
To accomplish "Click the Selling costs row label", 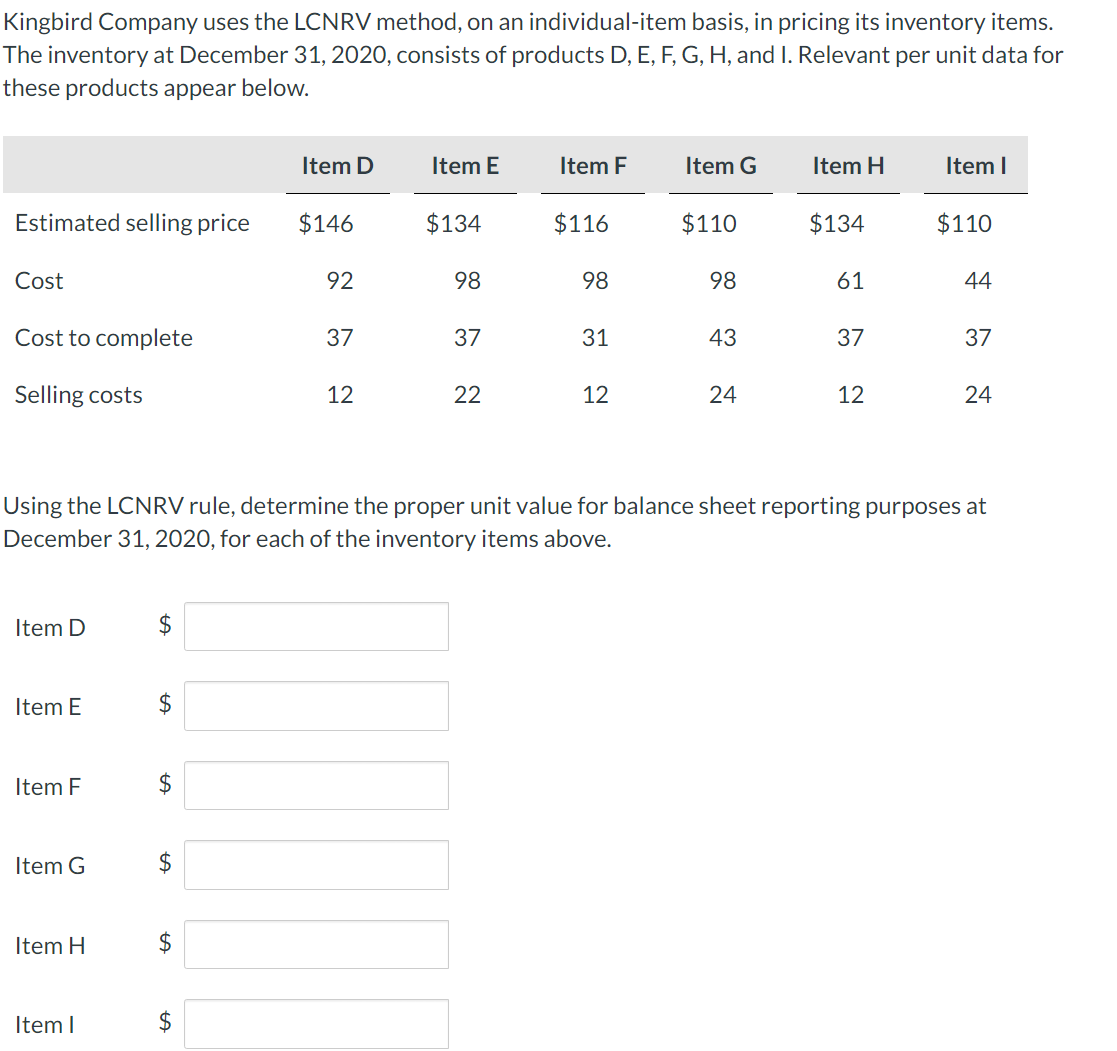I will [79, 395].
